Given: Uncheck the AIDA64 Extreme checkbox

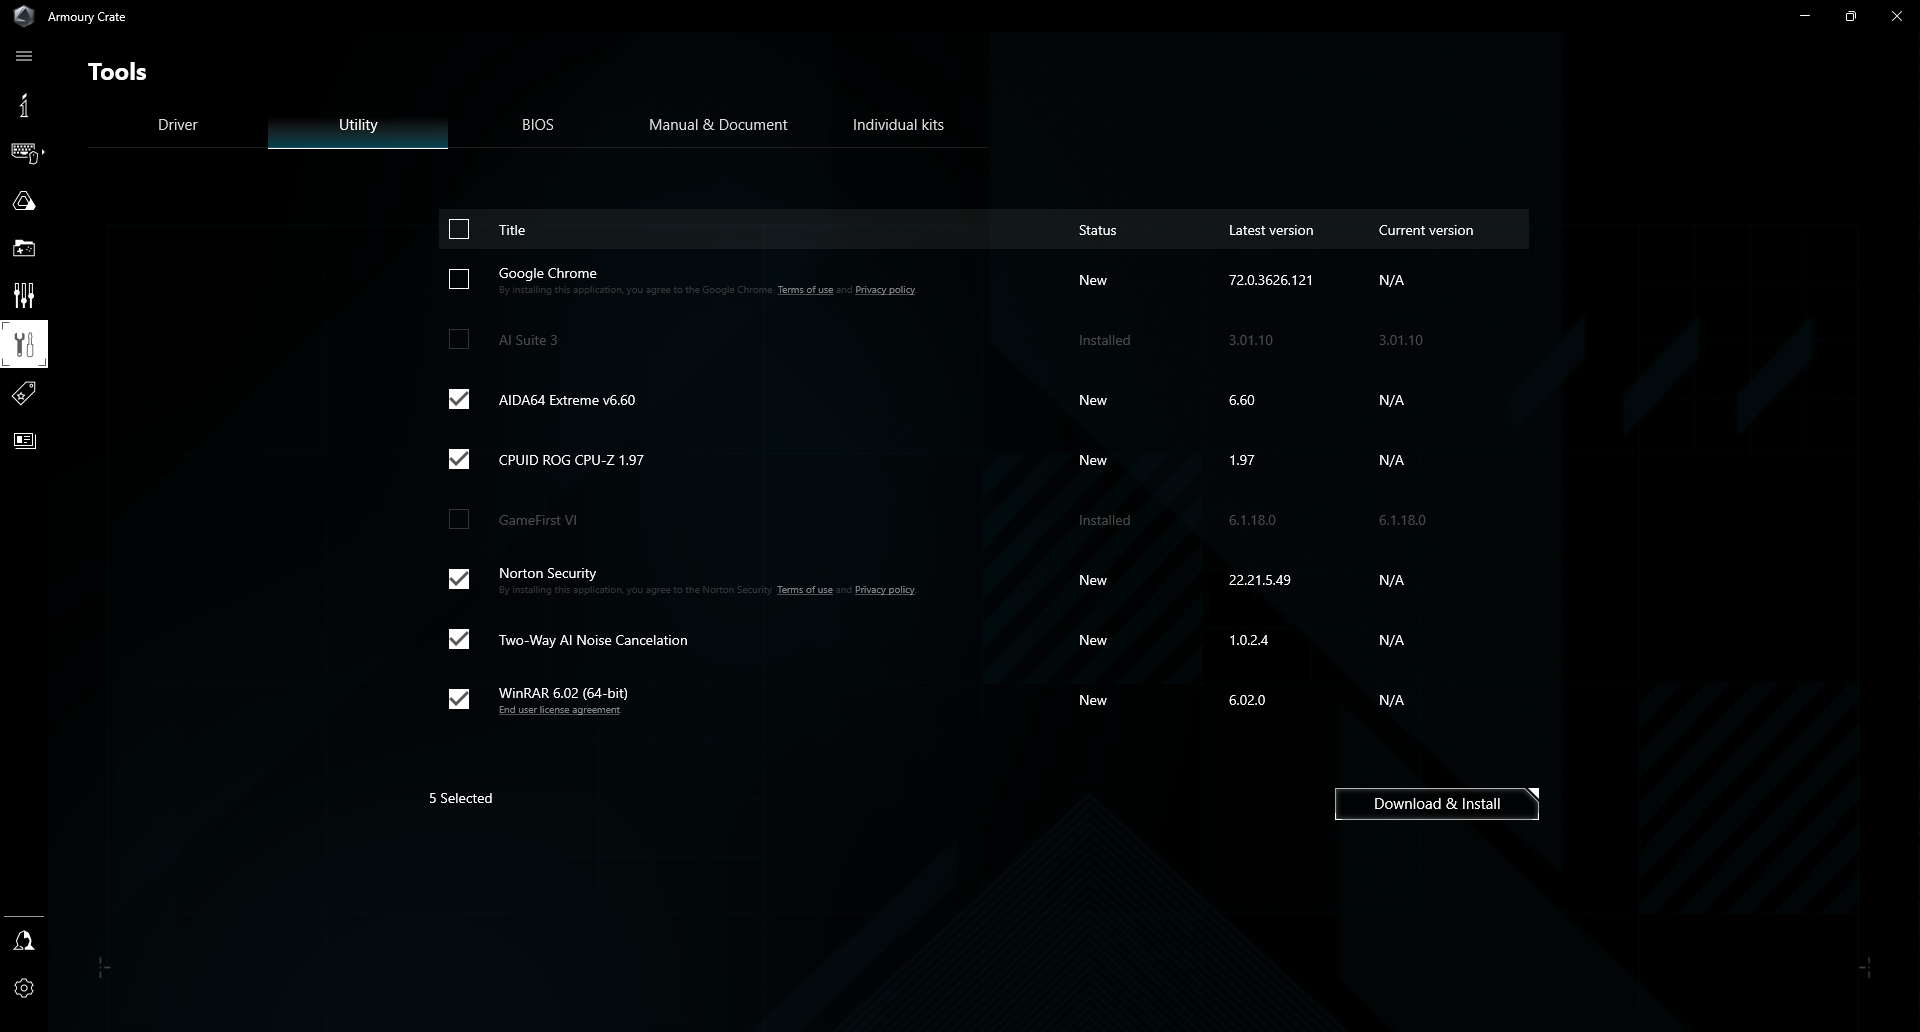Looking at the screenshot, I should 459,399.
